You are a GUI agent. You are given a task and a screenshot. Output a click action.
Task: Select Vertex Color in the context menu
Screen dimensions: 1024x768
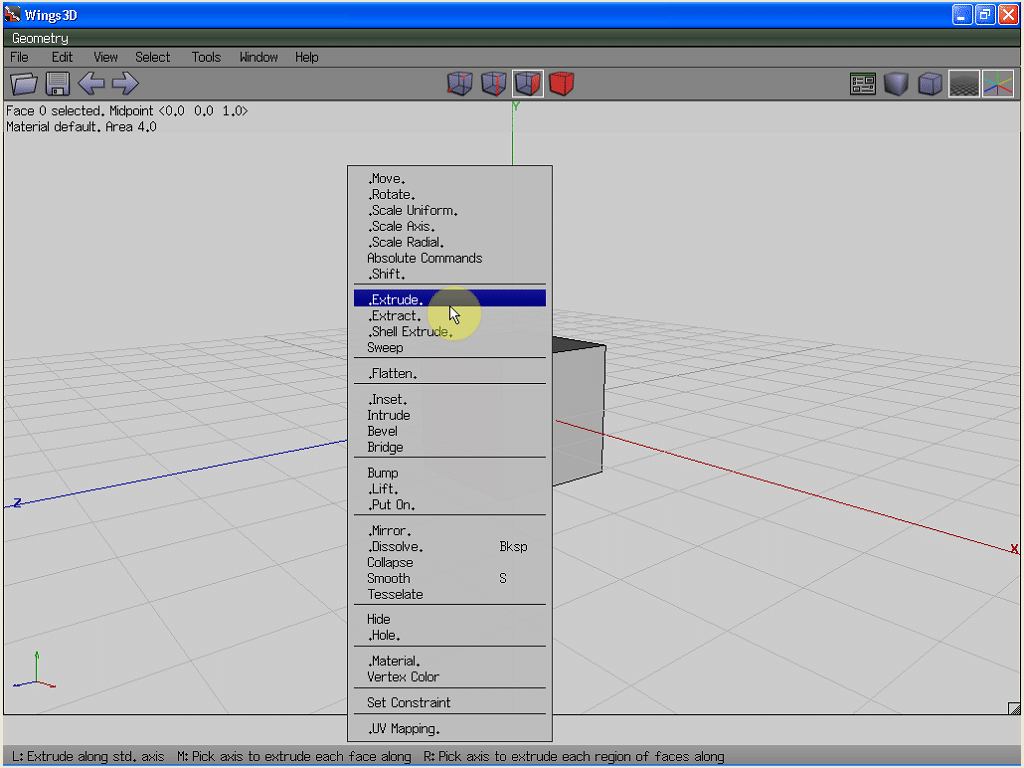tap(403, 676)
